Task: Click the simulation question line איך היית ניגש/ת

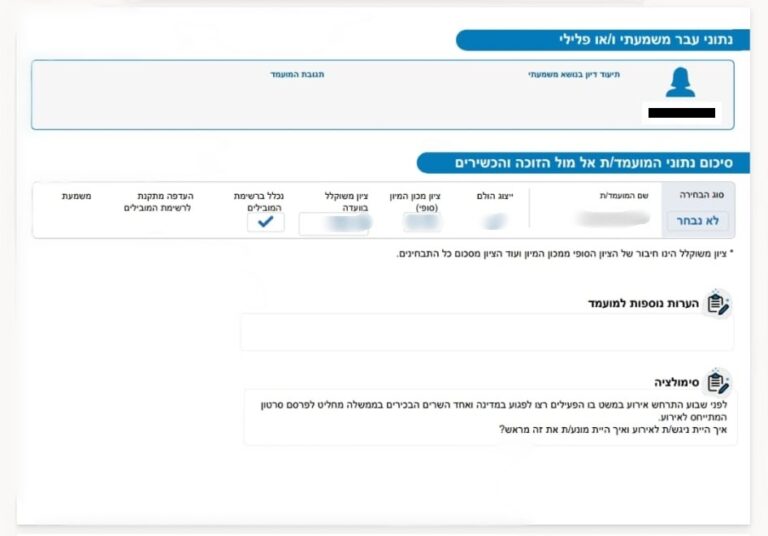Action: pos(613,430)
